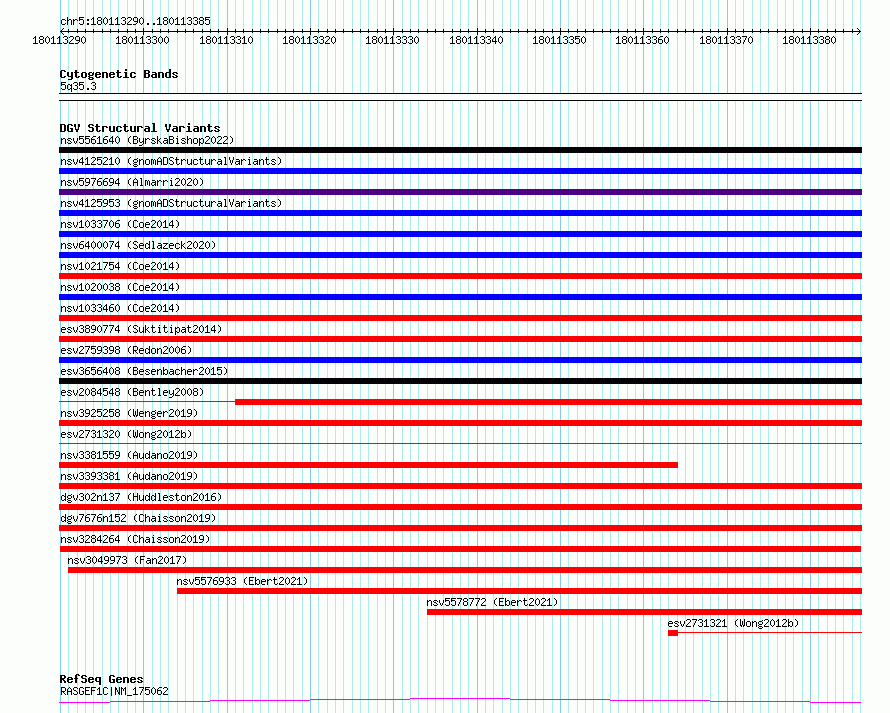Click nsv1020038 (Coe2014) label
The height and width of the screenshot is (713, 890).
point(120,287)
